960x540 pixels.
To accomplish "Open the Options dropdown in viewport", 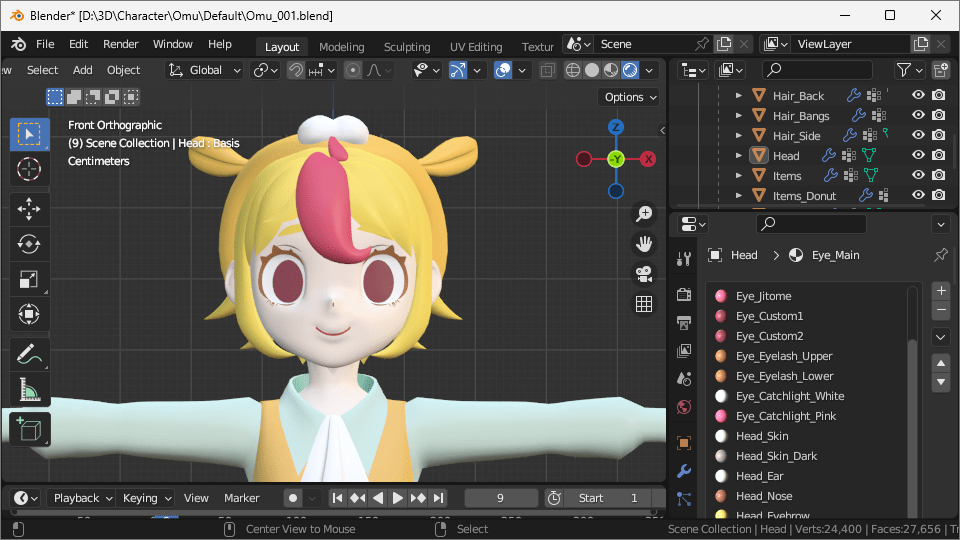I will tap(630, 97).
